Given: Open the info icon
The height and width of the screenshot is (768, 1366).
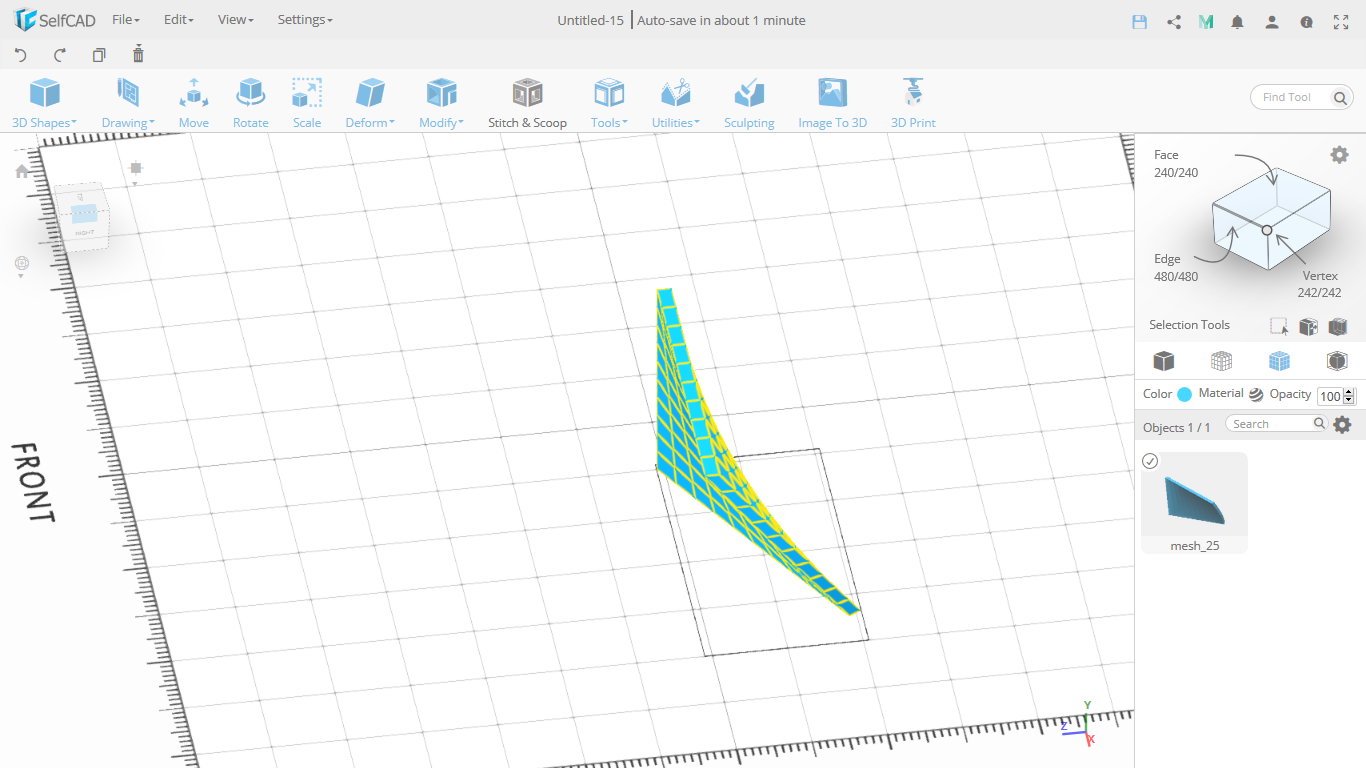Looking at the screenshot, I should [x=1306, y=22].
